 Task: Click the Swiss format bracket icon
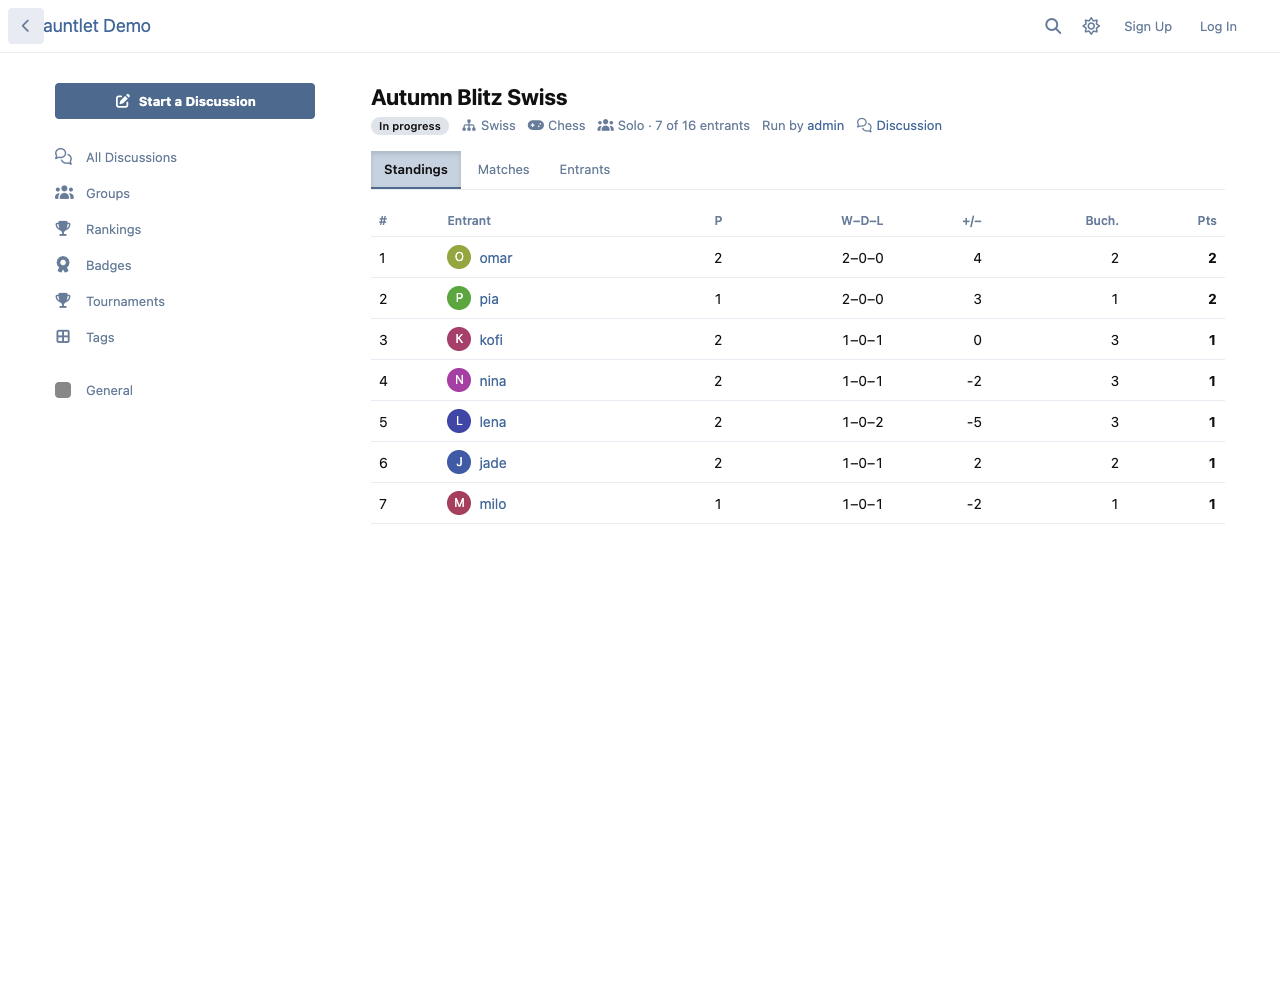[469, 126]
